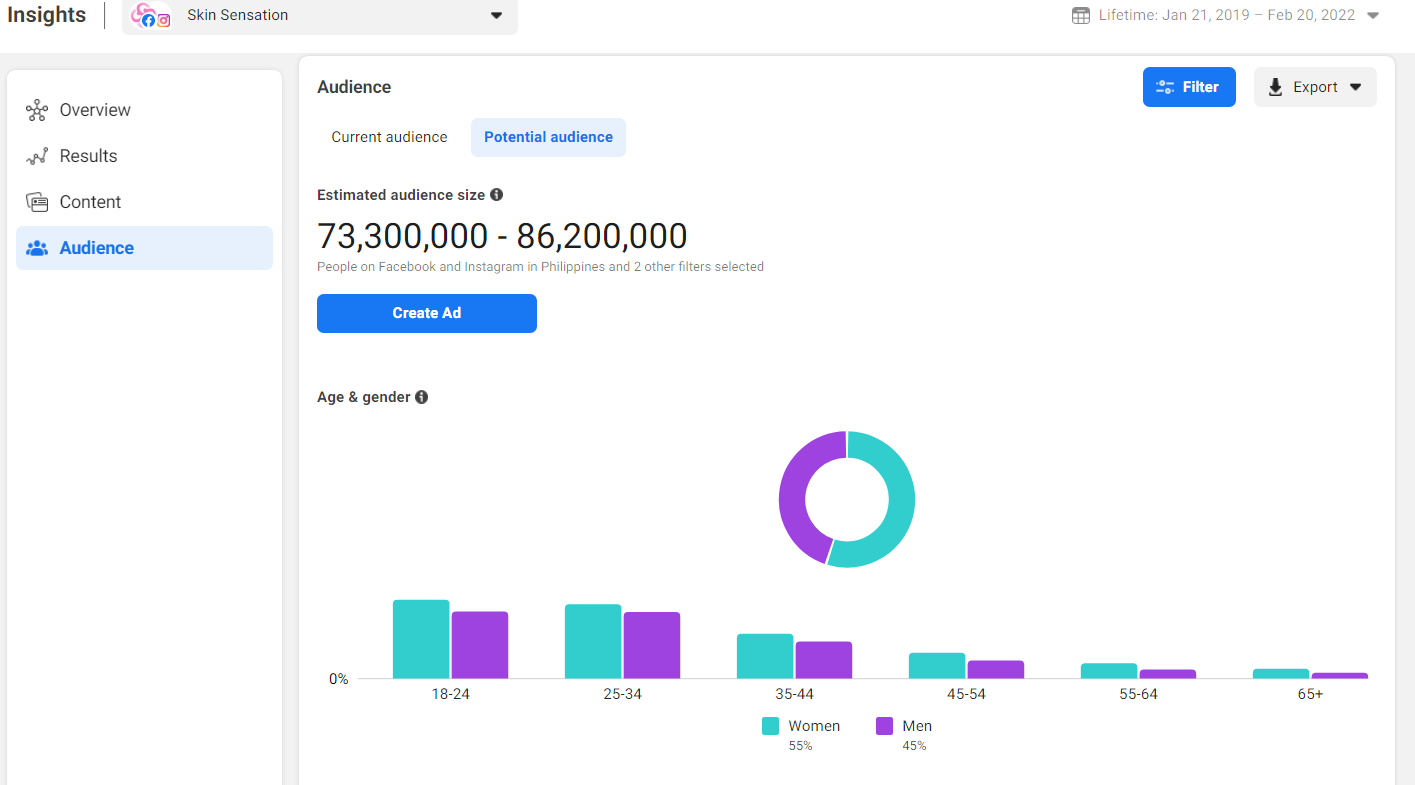Click the 35-44 age group label
Screen dimensions: 1415x785
coord(795,694)
